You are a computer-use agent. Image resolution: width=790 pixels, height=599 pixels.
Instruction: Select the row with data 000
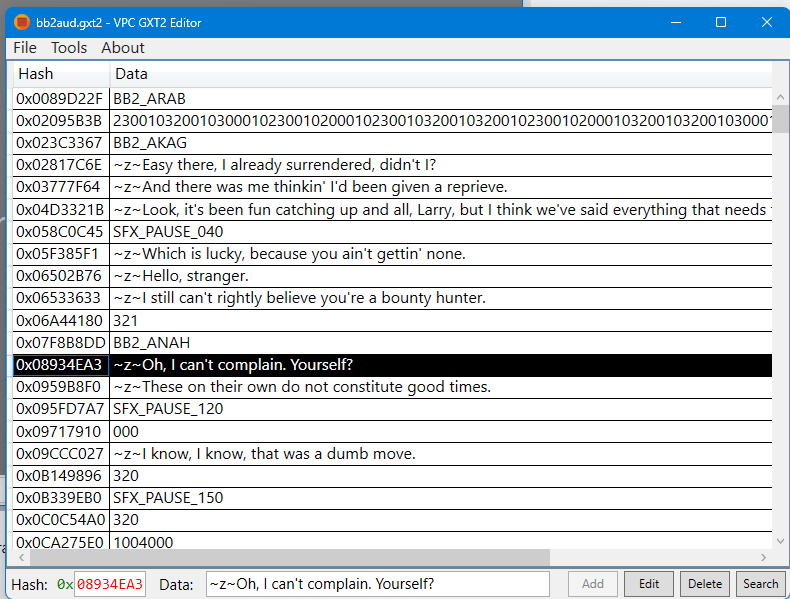point(392,431)
